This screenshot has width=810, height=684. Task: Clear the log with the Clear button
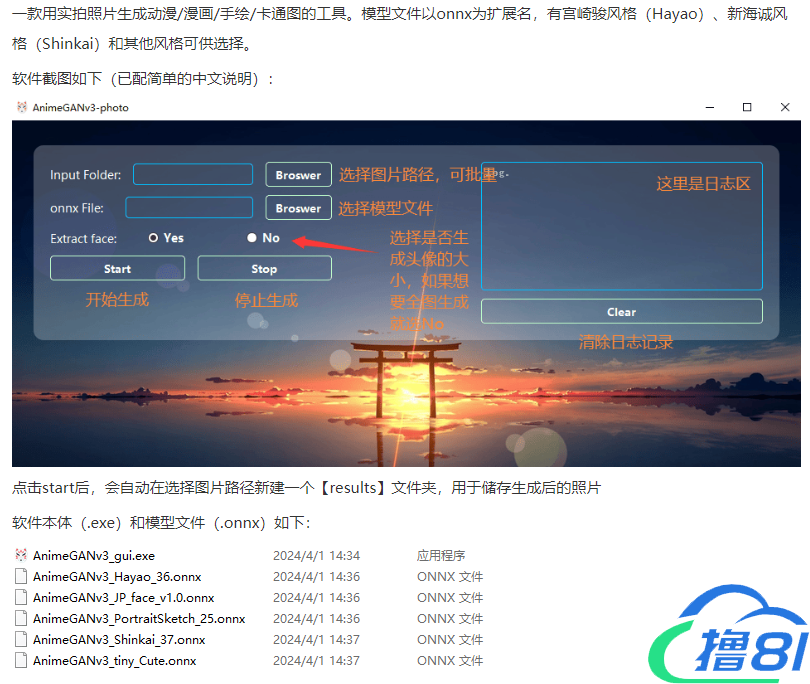621,312
